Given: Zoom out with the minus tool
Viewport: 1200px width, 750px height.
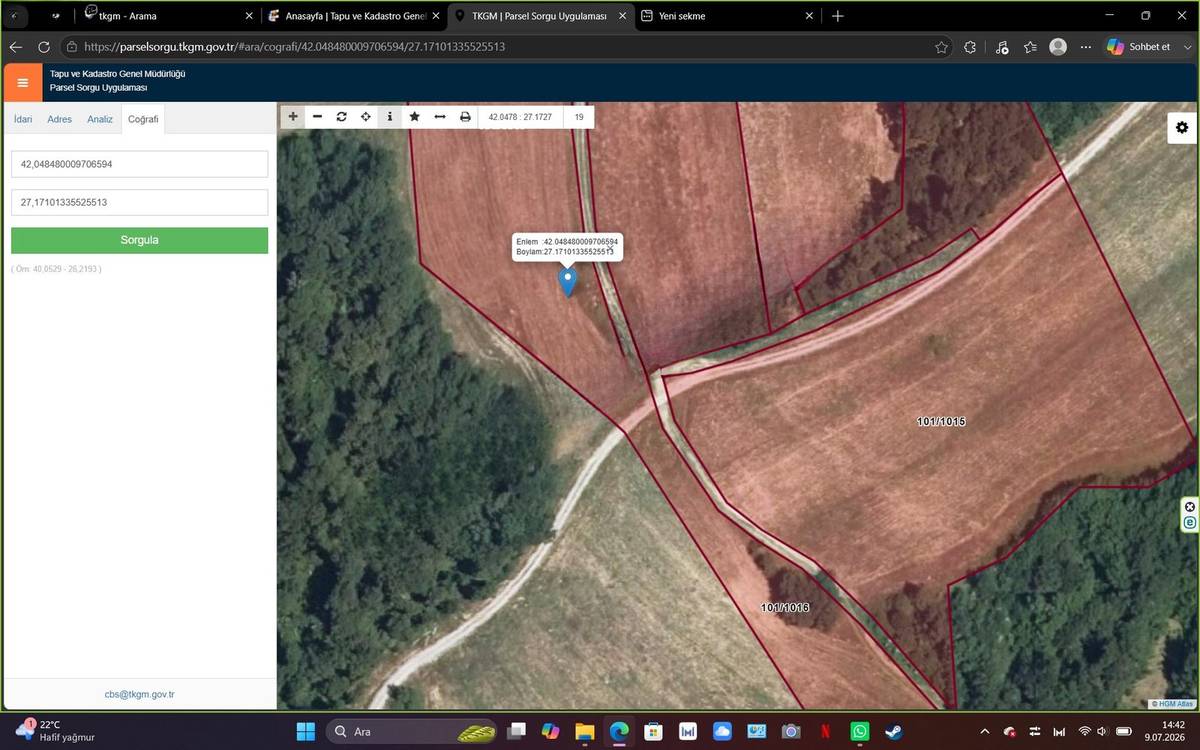Looking at the screenshot, I should point(317,117).
